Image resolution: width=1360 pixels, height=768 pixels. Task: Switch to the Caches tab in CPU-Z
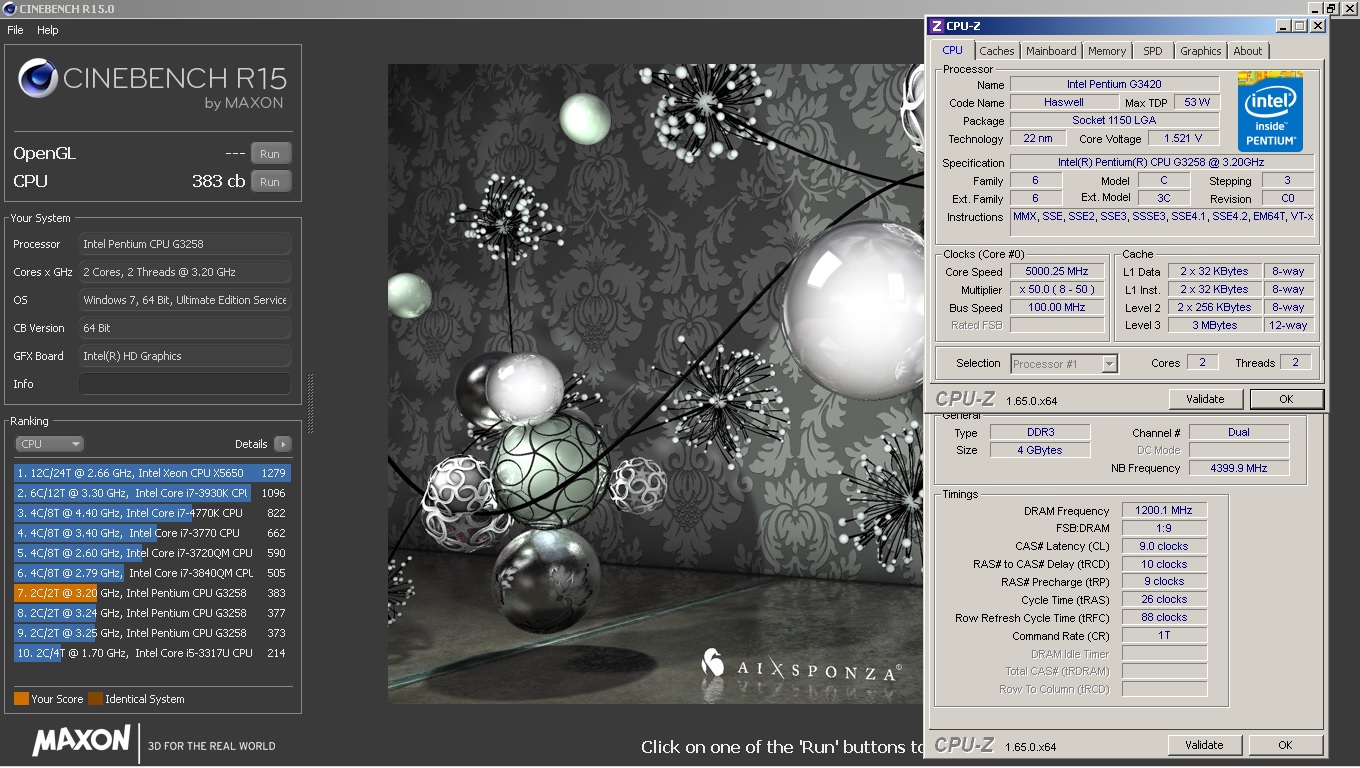(x=996, y=51)
